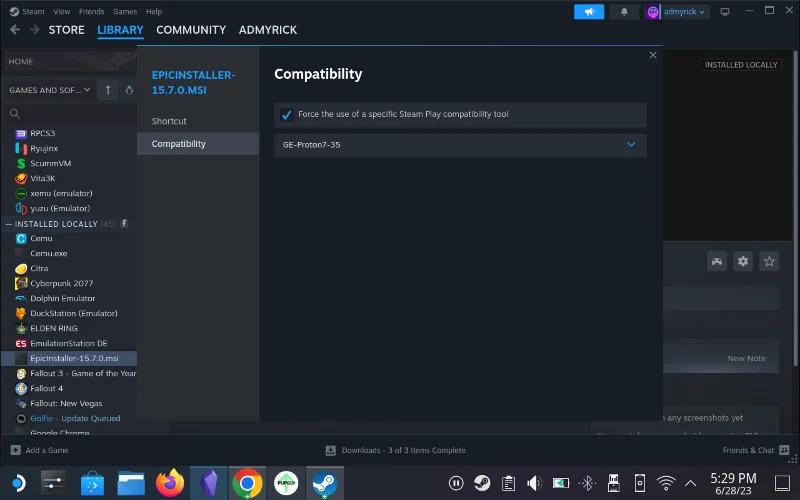
Task: Select Fallout: New Vegas in library
Action: click(x=66, y=404)
